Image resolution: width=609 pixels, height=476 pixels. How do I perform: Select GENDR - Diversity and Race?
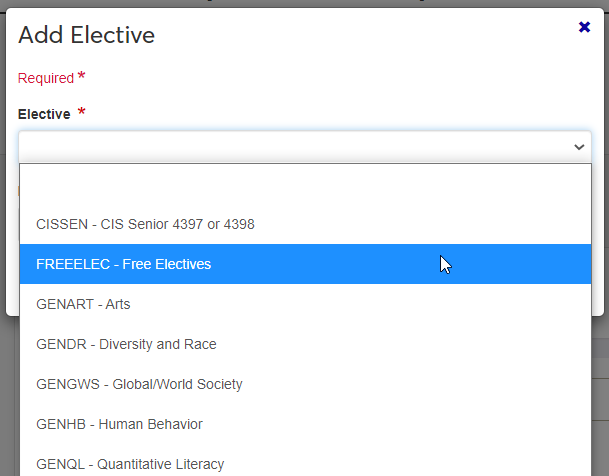pyautogui.click(x=126, y=344)
